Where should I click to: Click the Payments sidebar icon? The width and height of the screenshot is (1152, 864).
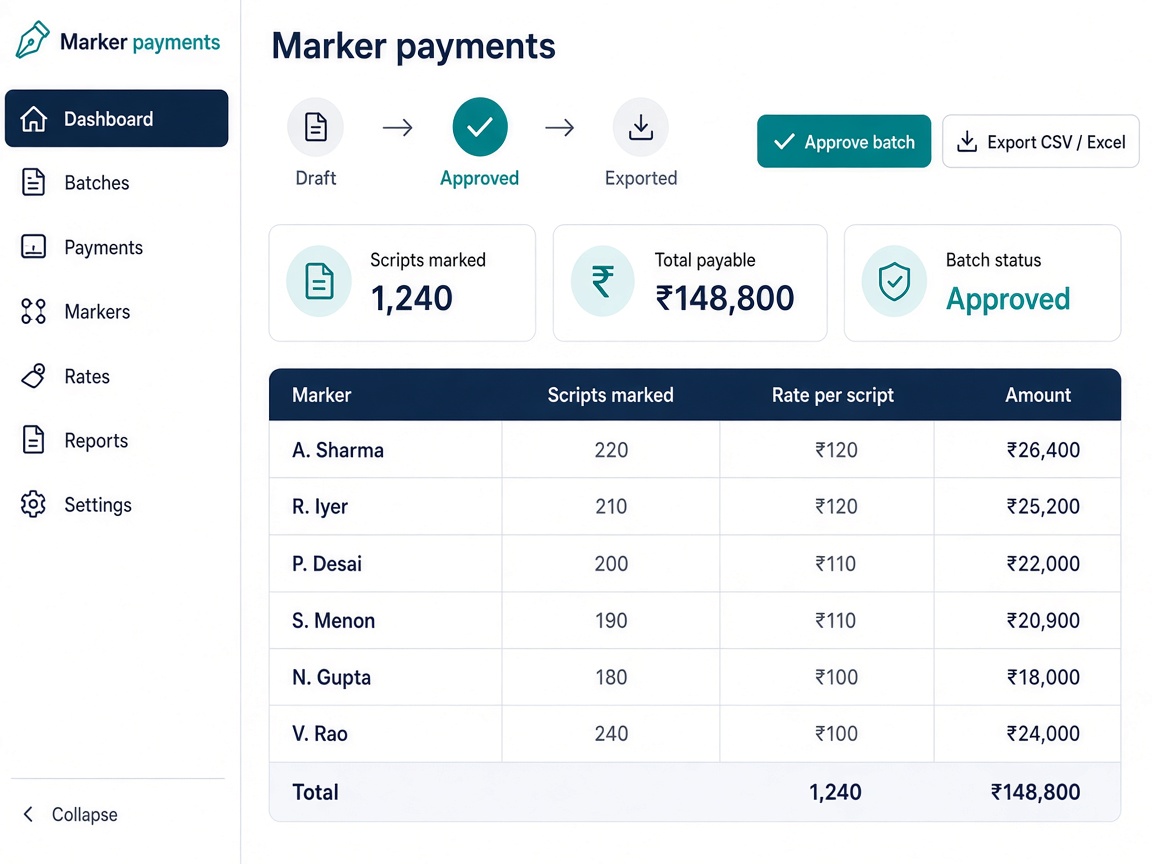click(33, 247)
